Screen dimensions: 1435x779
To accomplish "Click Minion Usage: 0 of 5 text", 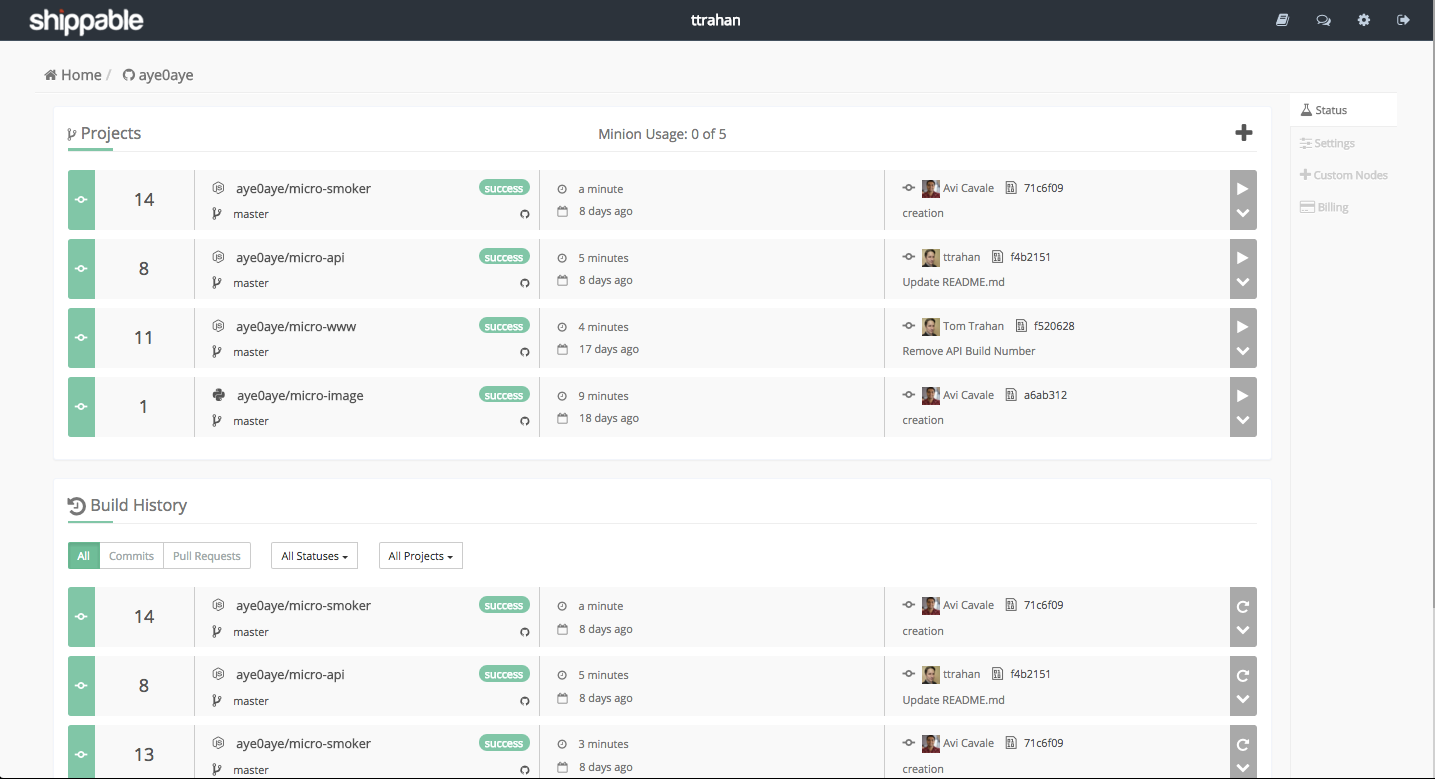I will [x=662, y=134].
